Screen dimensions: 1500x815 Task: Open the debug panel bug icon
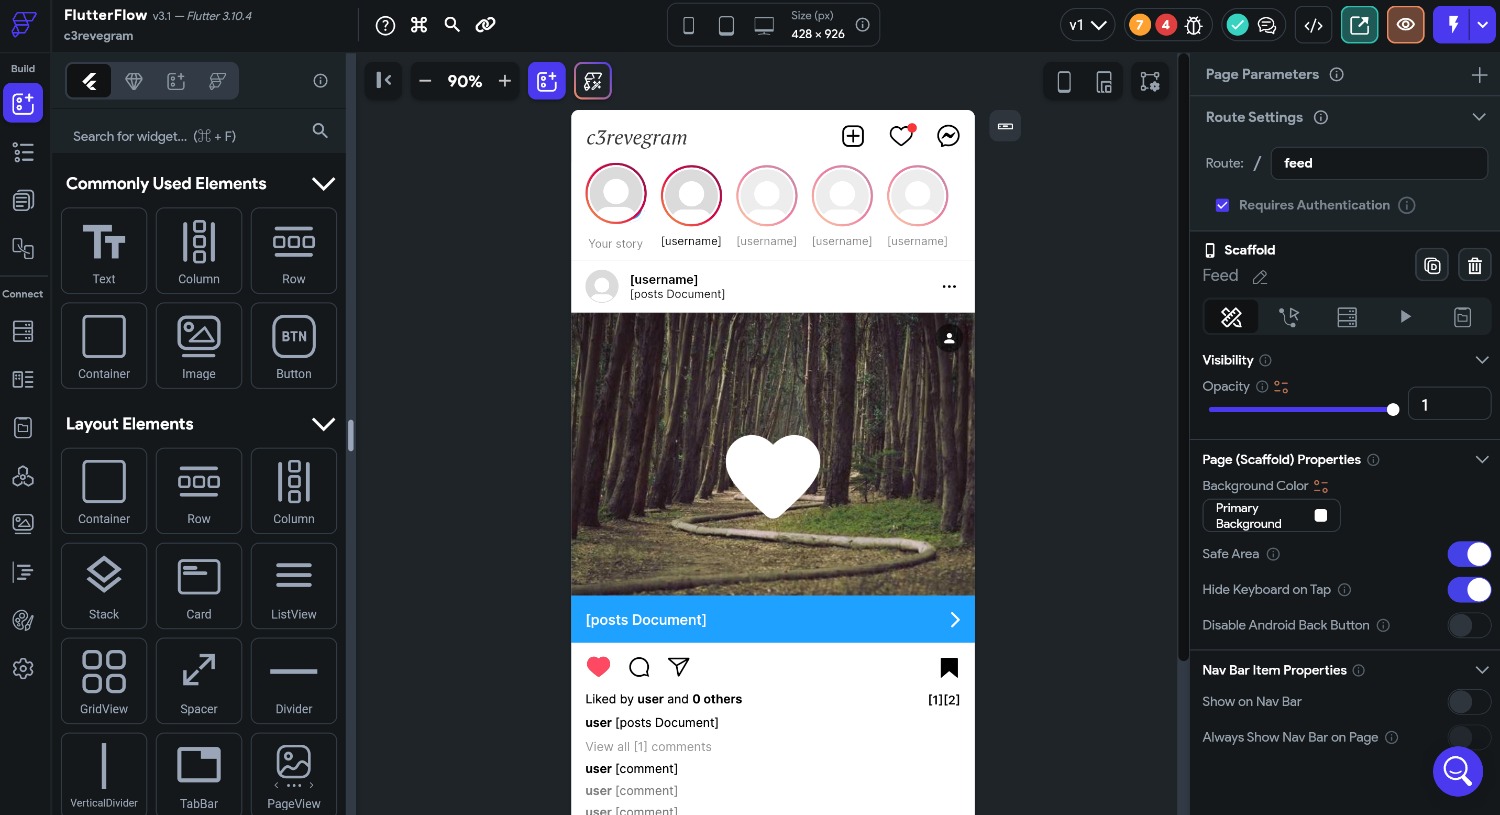tap(1194, 25)
